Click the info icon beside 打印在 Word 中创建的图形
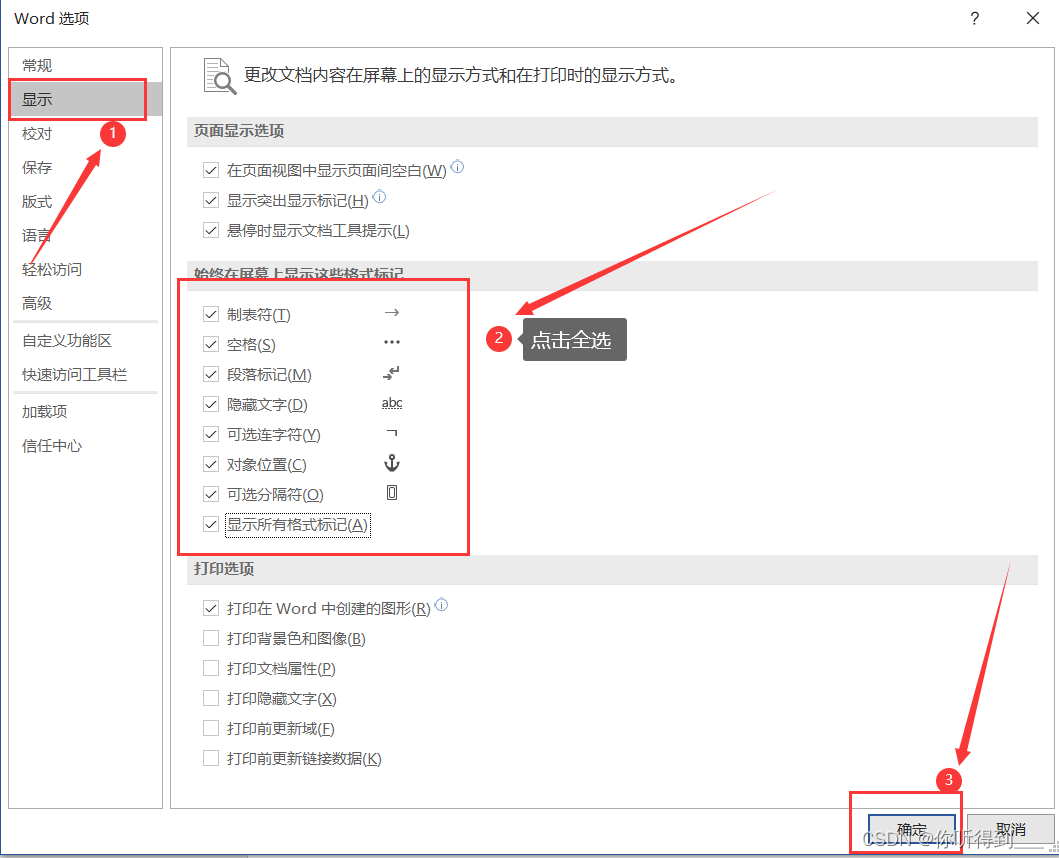 [x=441, y=604]
